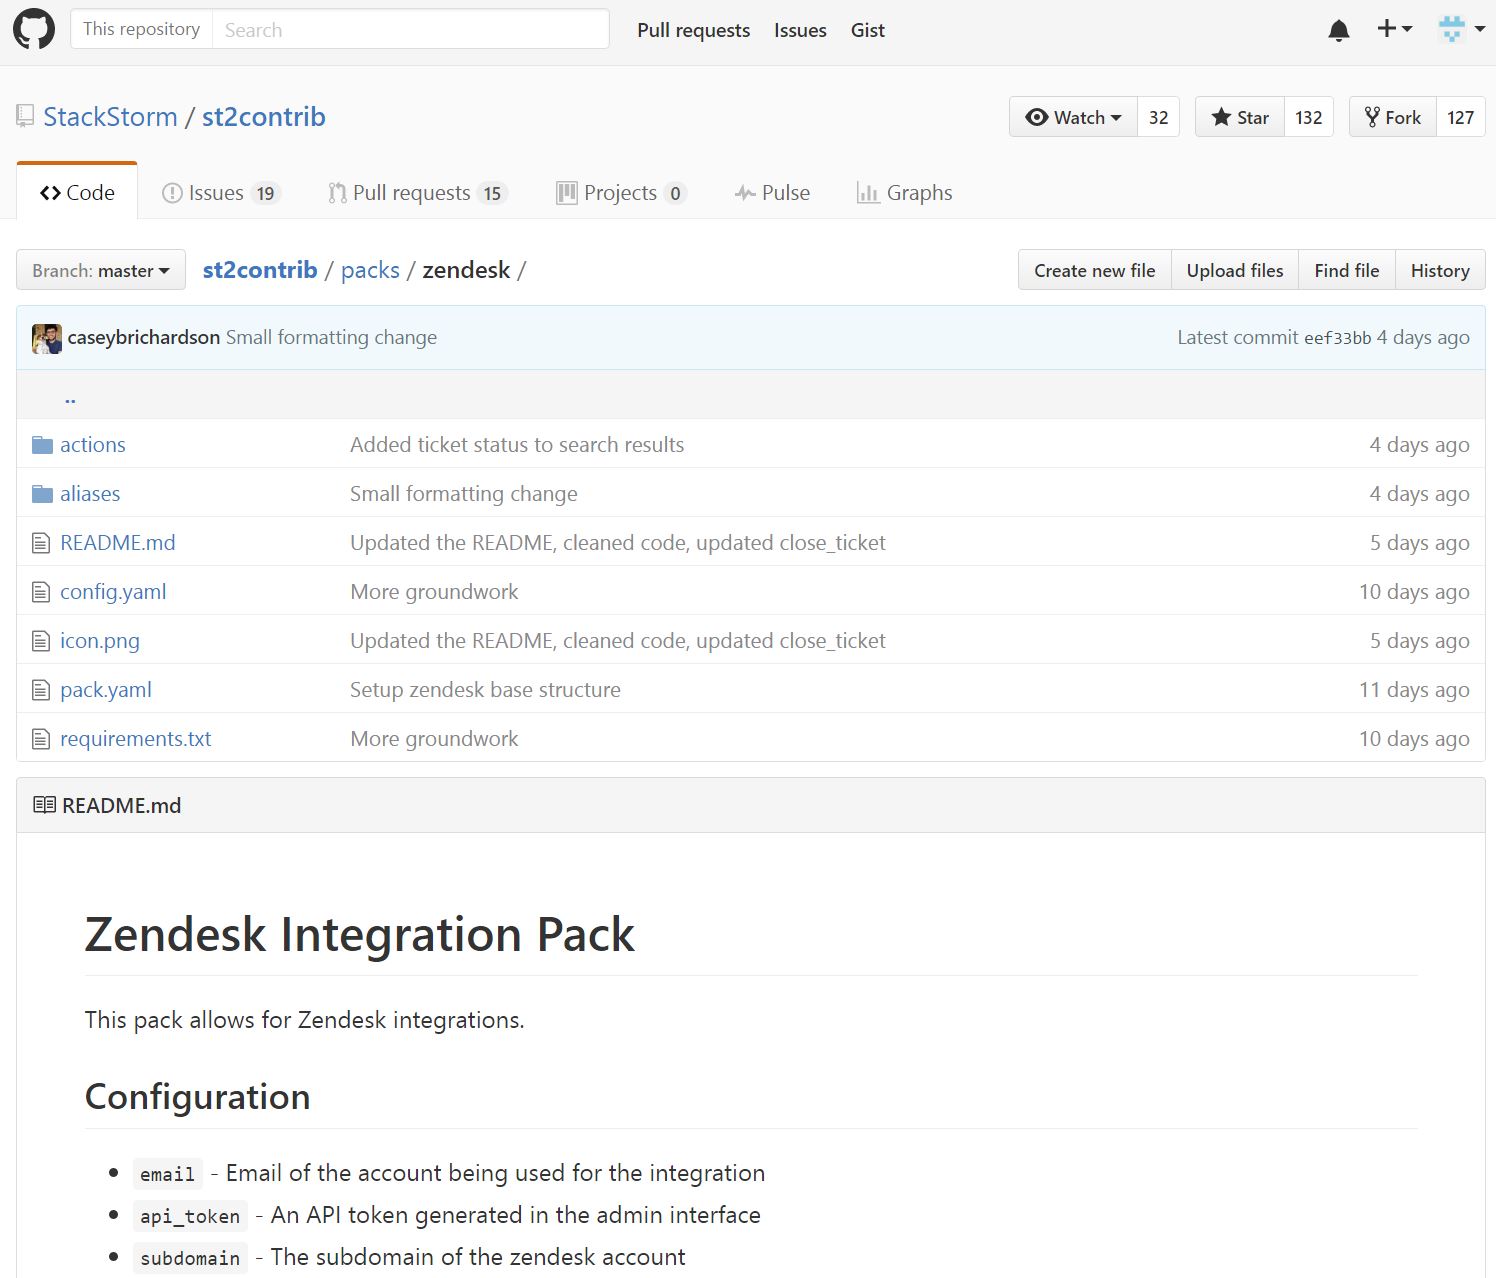Open the Branch: master dropdown

point(101,270)
